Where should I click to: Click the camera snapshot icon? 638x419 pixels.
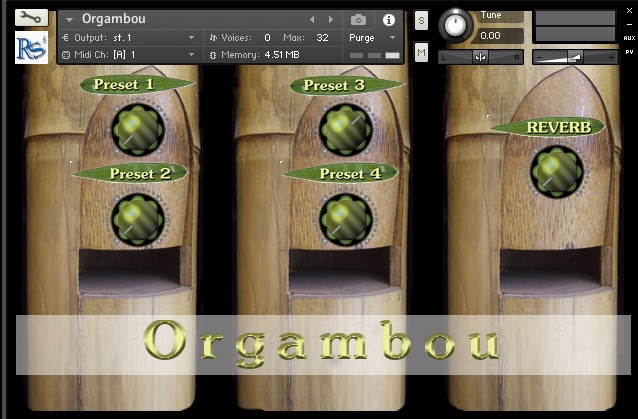(x=358, y=20)
